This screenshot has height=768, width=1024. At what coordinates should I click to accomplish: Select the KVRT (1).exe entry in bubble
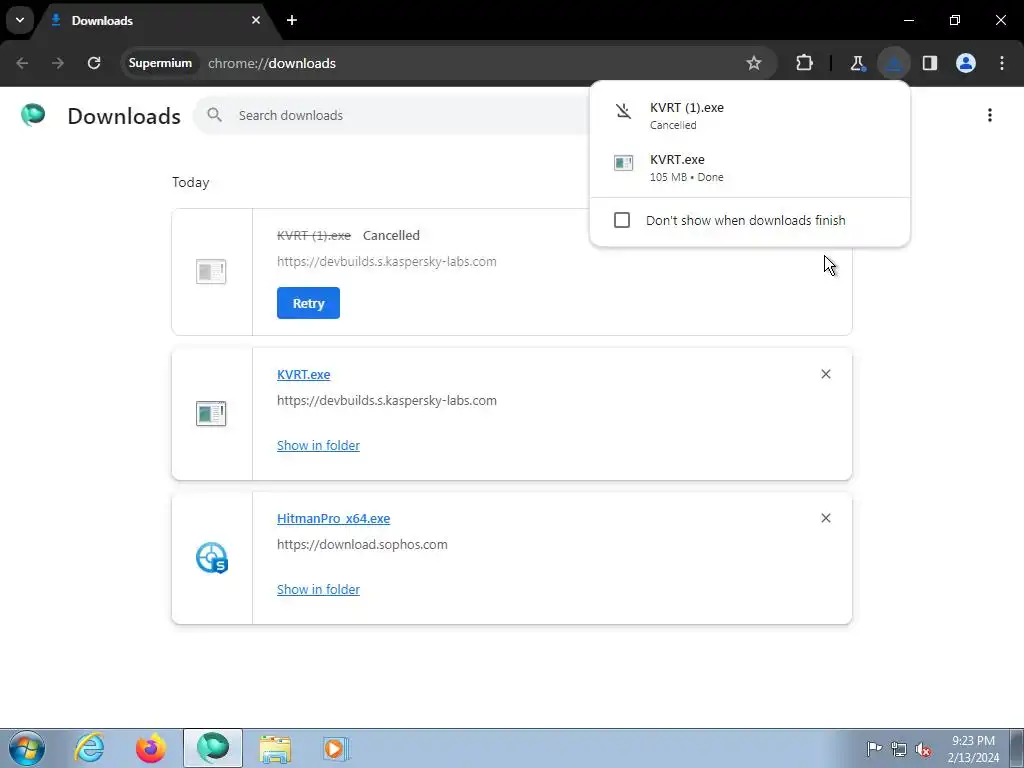pyautogui.click(x=750, y=115)
